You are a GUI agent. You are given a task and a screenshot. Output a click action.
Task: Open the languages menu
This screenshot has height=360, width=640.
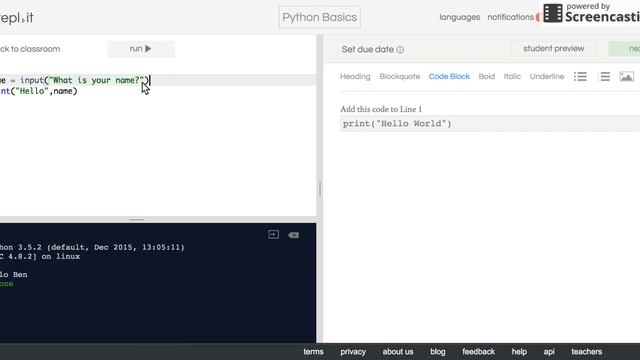[460, 17]
